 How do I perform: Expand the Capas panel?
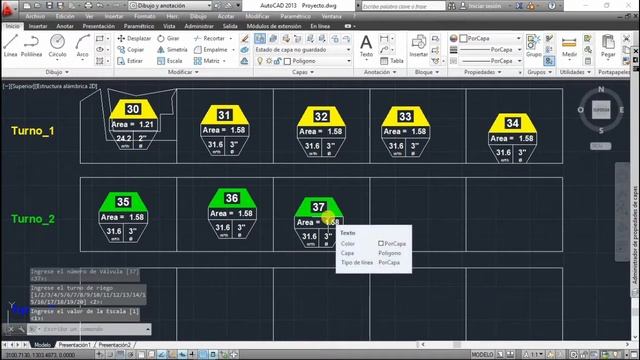303,72
